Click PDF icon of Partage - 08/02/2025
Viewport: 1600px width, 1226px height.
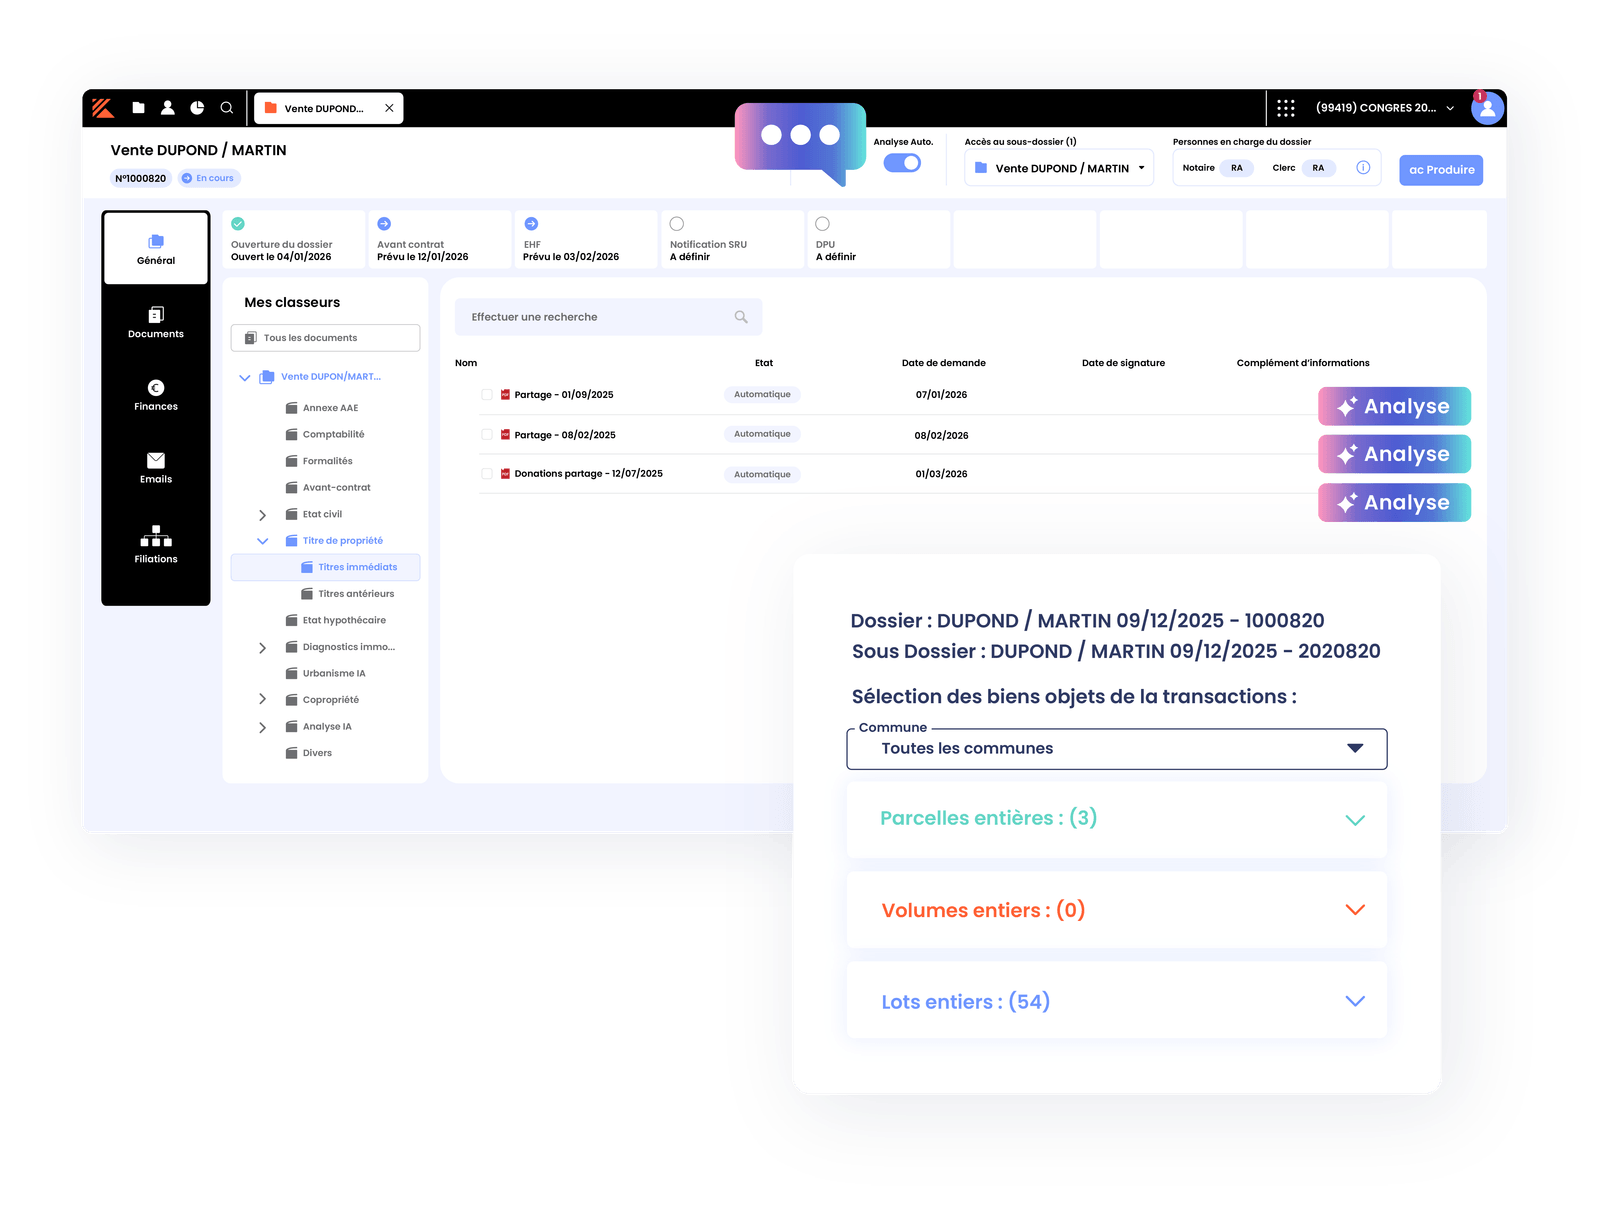pyautogui.click(x=505, y=435)
